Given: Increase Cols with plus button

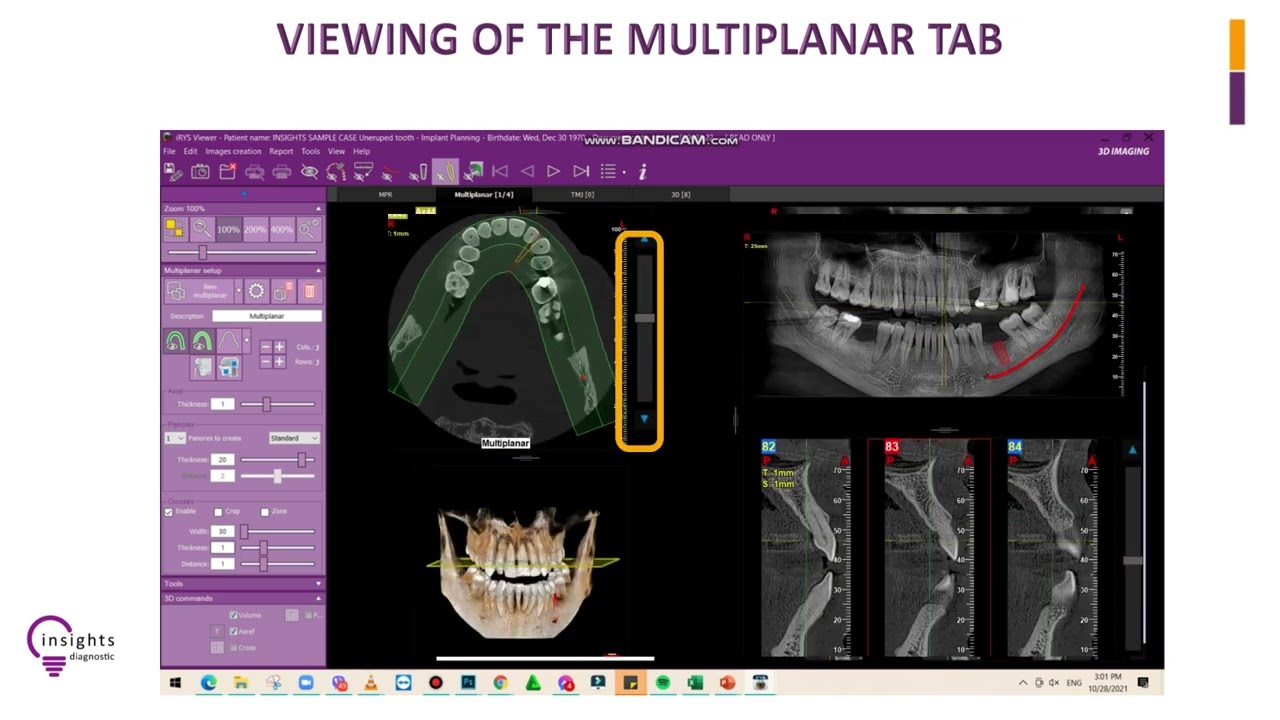Looking at the screenshot, I should click(x=279, y=347).
